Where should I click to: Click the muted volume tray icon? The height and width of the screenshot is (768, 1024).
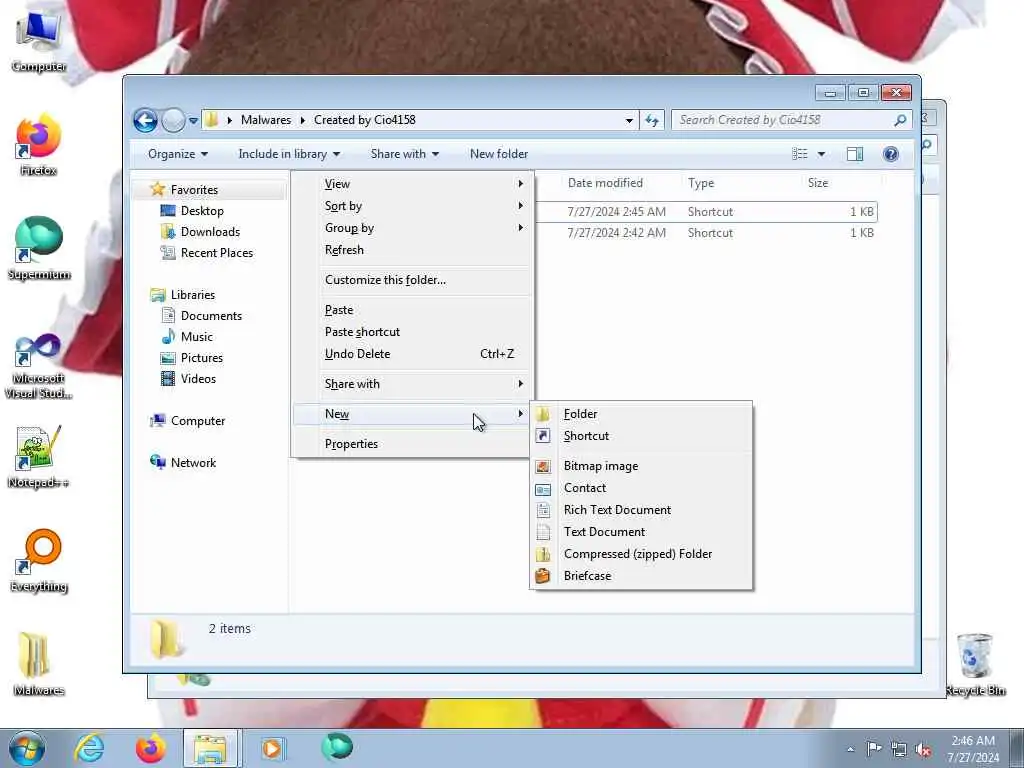click(923, 749)
